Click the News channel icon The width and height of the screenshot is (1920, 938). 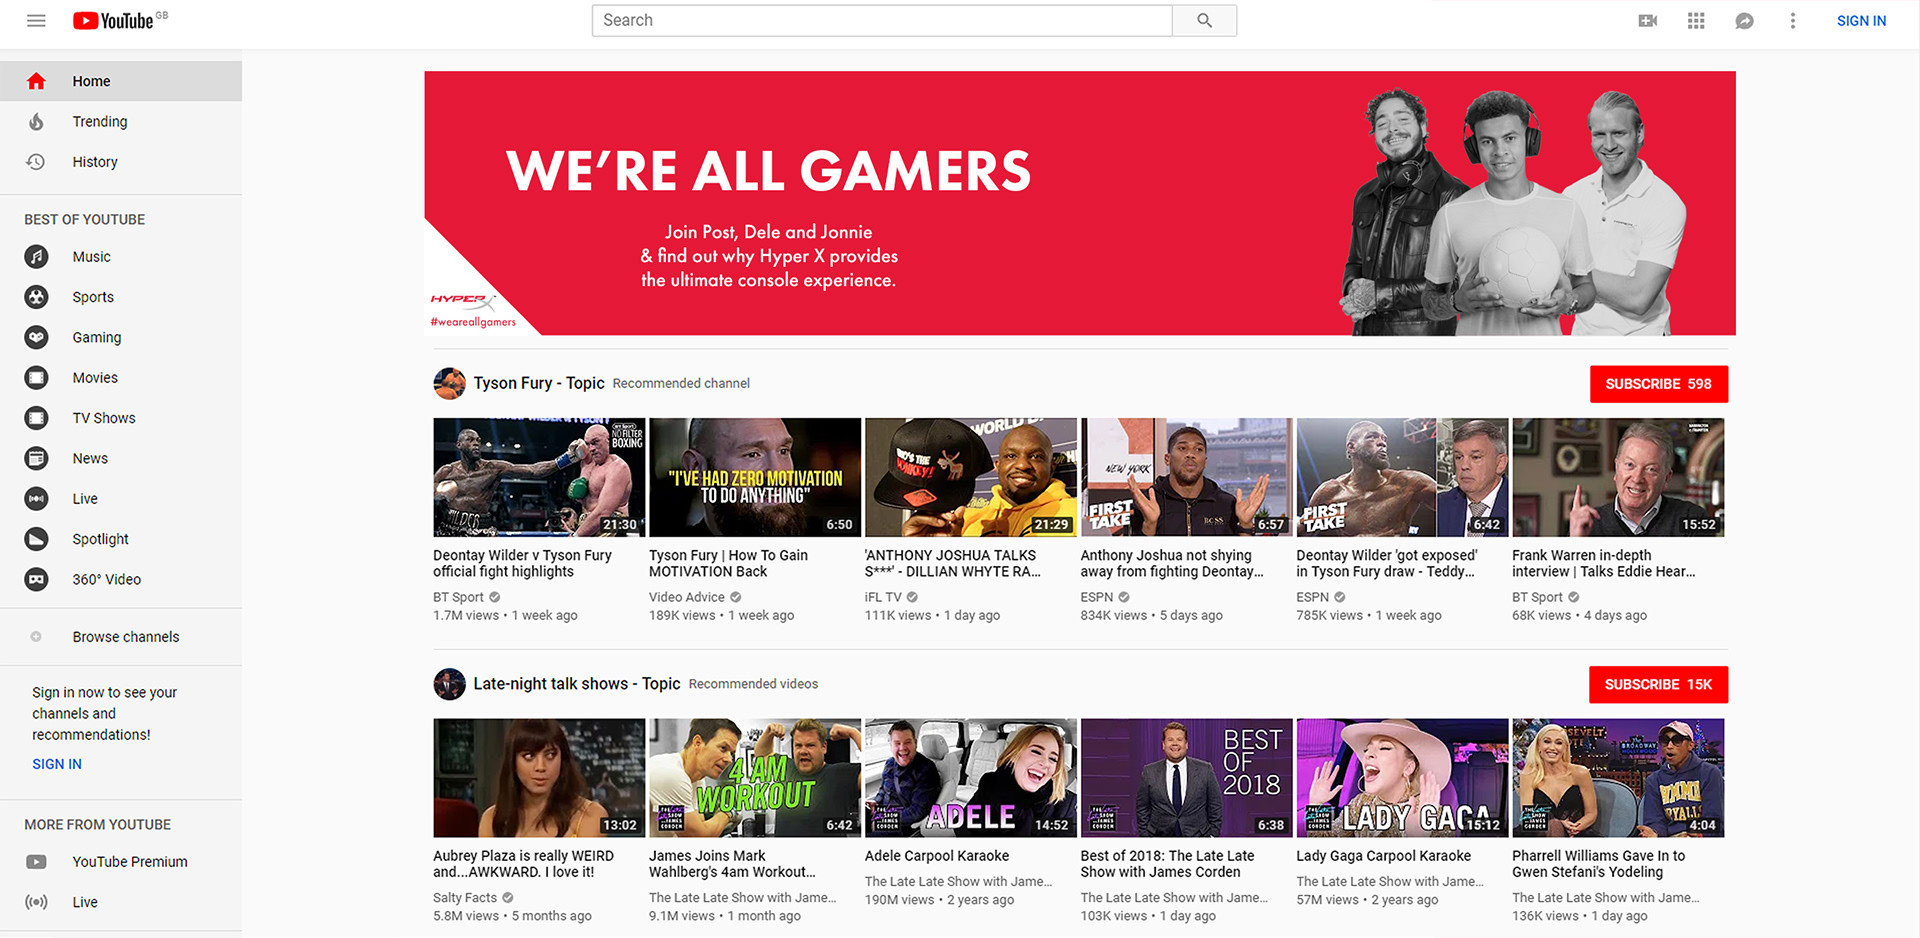click(36, 458)
